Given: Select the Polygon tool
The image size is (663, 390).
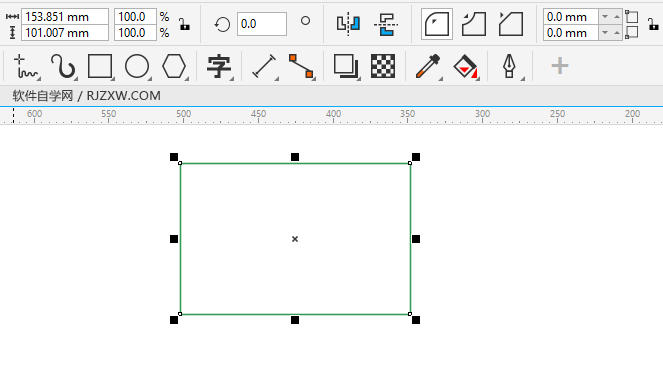Looking at the screenshot, I should [174, 66].
